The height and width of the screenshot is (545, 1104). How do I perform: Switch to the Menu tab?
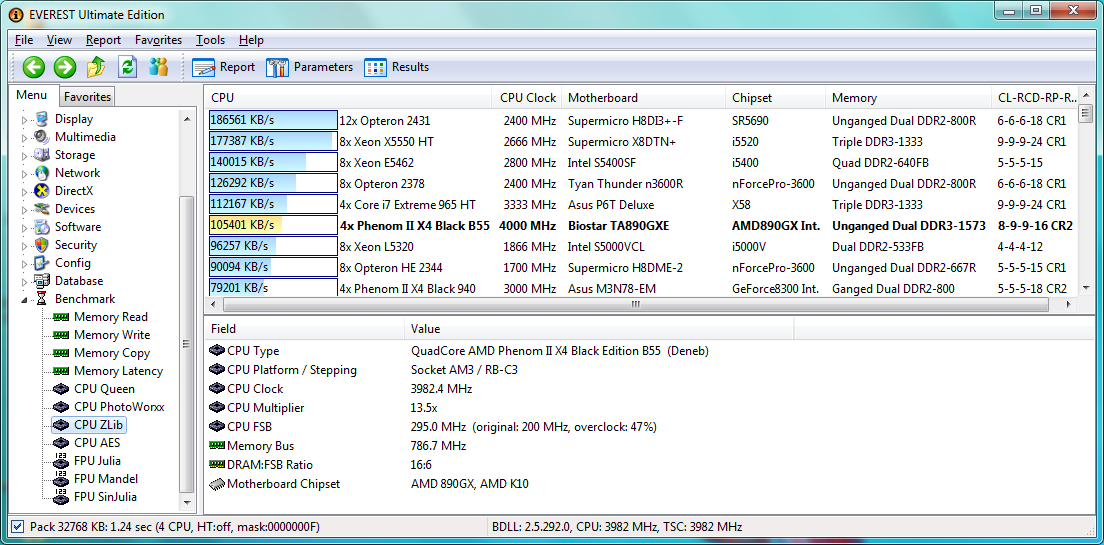(32, 95)
